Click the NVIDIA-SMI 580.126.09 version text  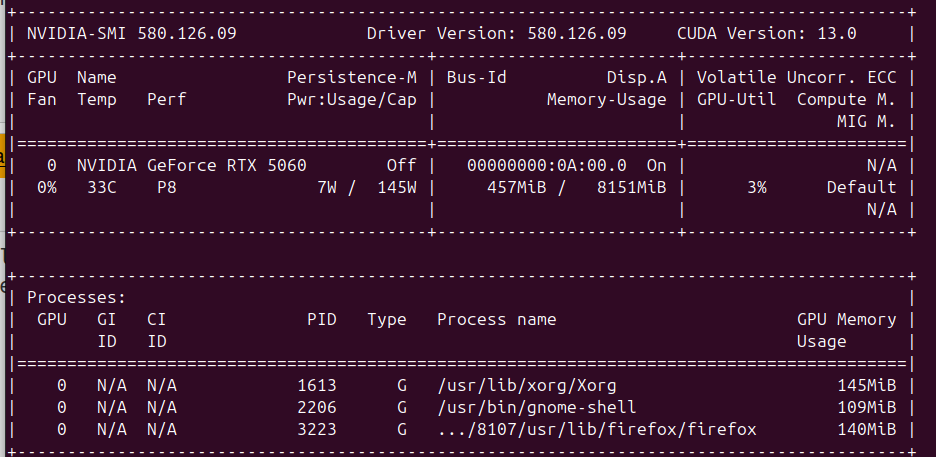(x=131, y=33)
